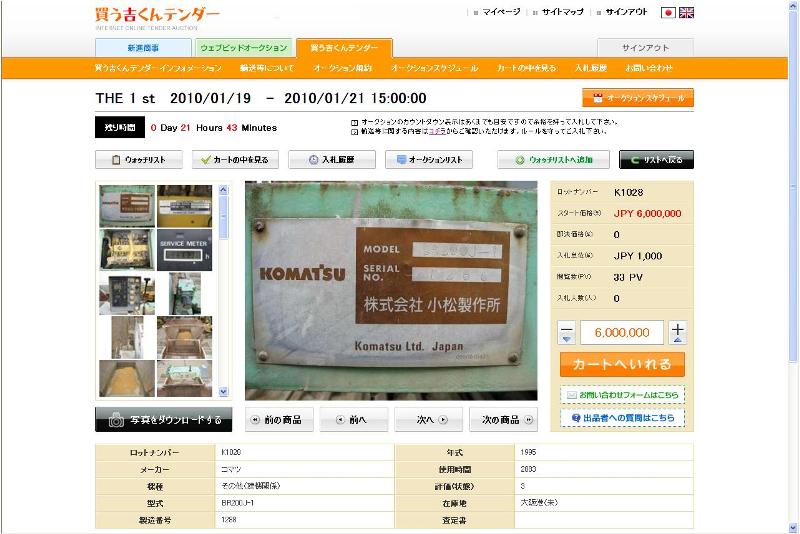This screenshot has height=534, width=800.
Task: Open サイトマップ link in header
Action: tap(562, 12)
